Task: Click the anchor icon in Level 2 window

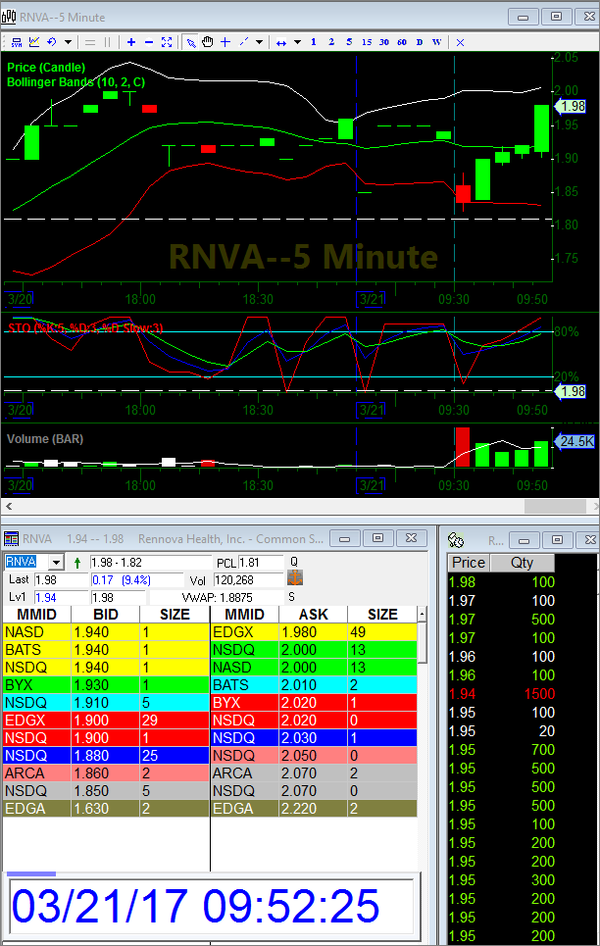Action: click(294, 578)
